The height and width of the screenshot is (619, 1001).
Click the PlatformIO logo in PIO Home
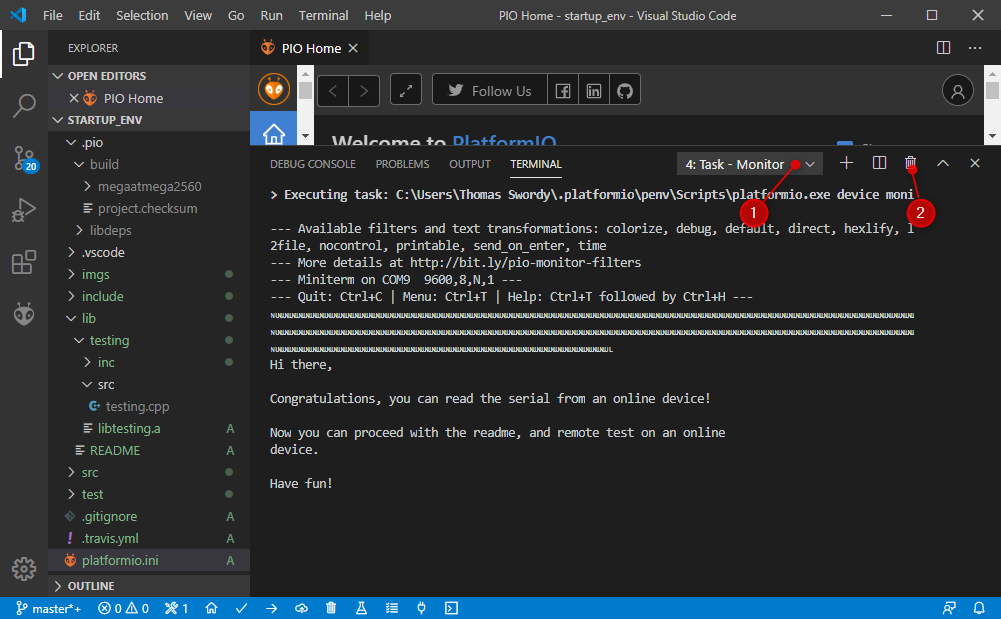274,89
